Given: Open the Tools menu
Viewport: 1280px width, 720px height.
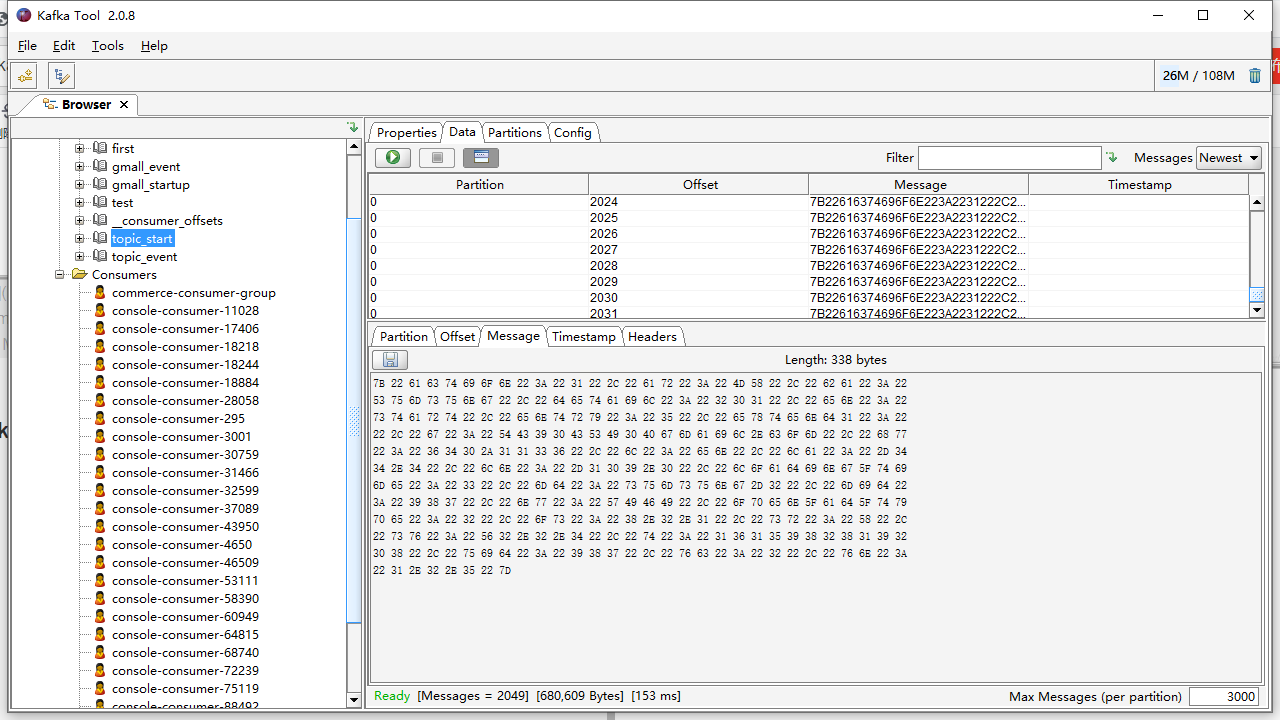Looking at the screenshot, I should tap(108, 46).
